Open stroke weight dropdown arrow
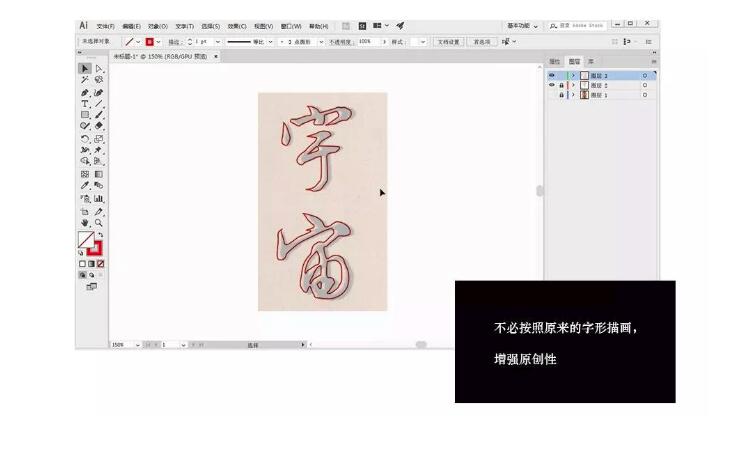The height and width of the screenshot is (464, 740). pos(218,42)
